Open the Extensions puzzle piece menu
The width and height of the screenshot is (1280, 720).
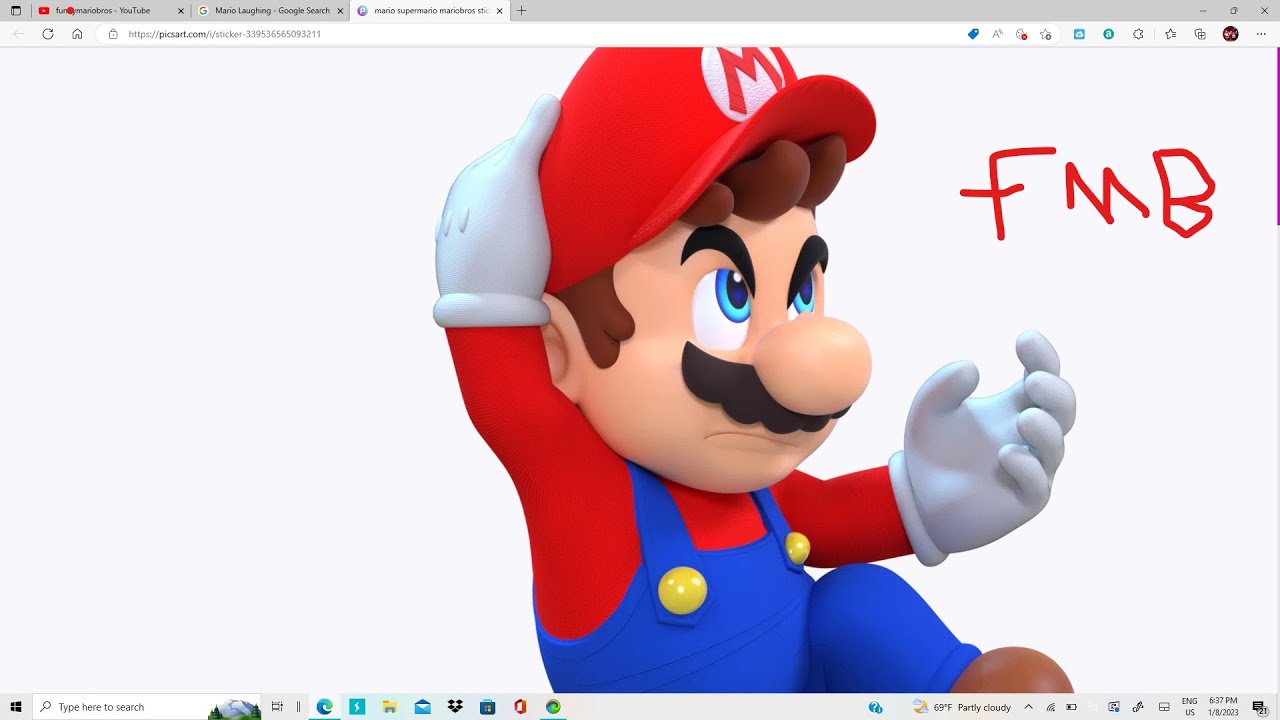(x=1138, y=34)
